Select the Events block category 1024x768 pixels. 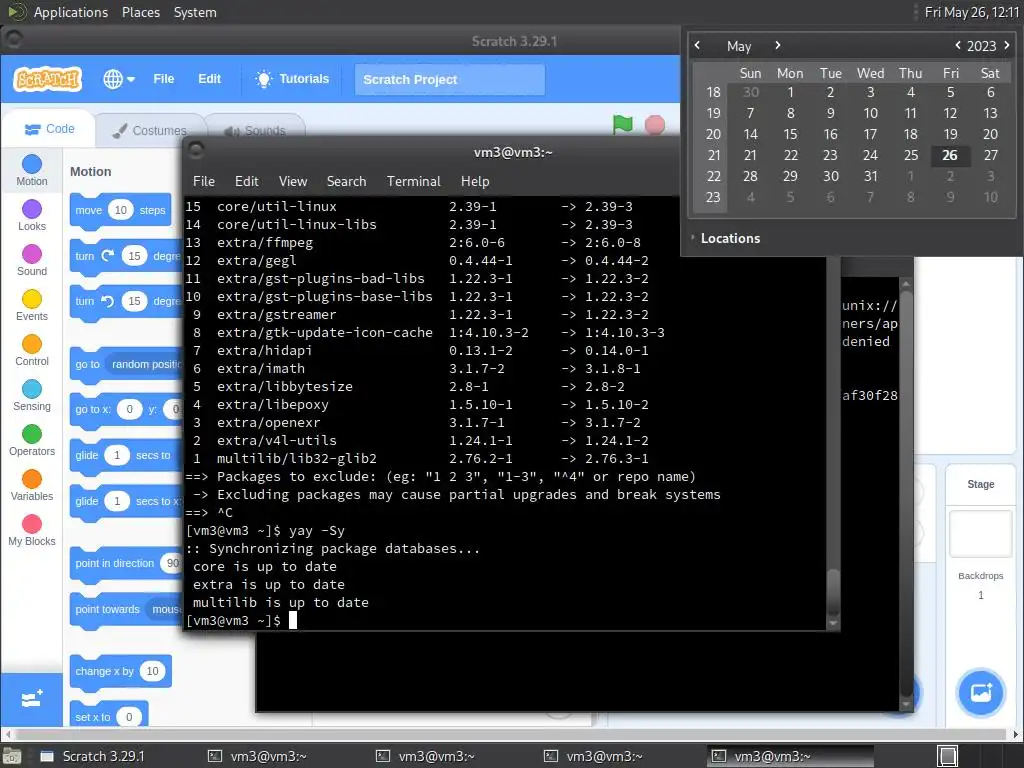coord(31,306)
